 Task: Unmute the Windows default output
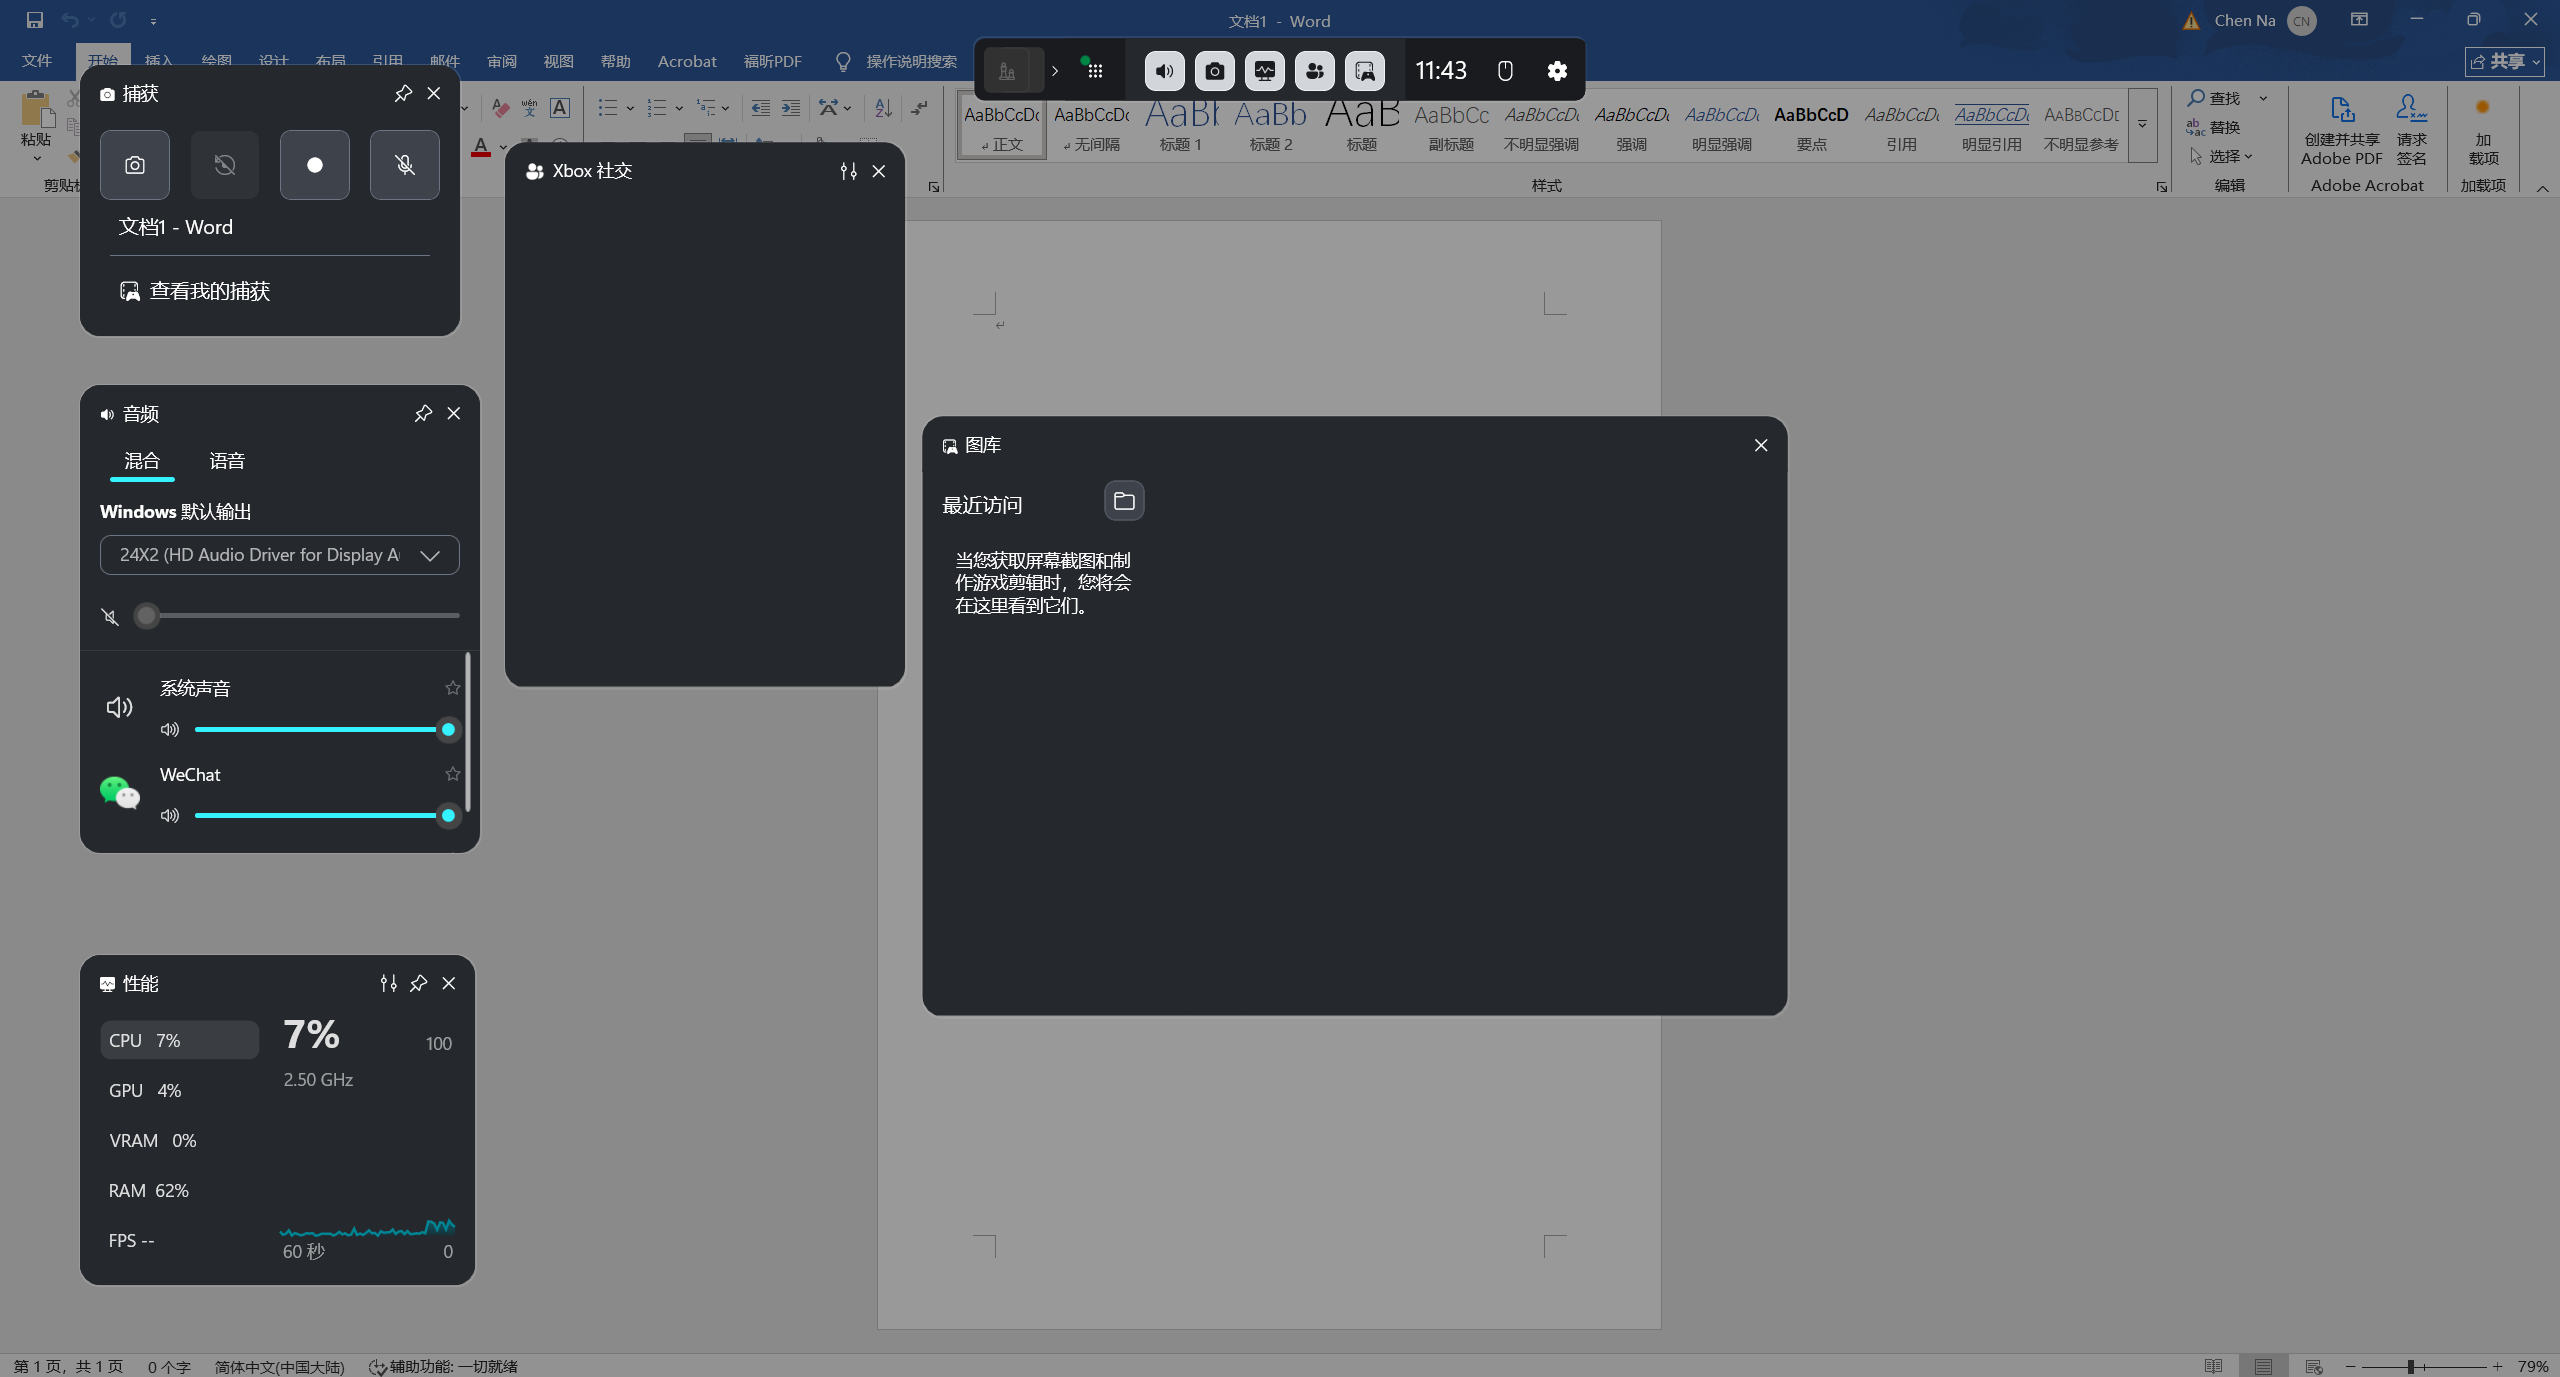(111, 617)
